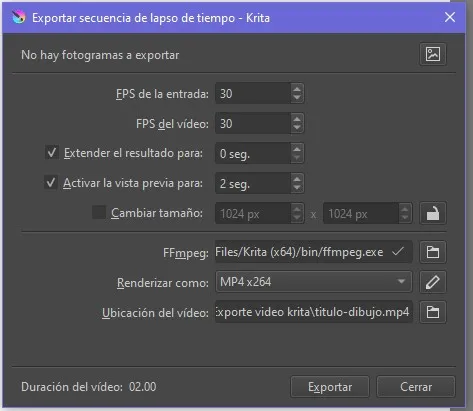Edit render profile with pencil icon

click(x=433, y=282)
